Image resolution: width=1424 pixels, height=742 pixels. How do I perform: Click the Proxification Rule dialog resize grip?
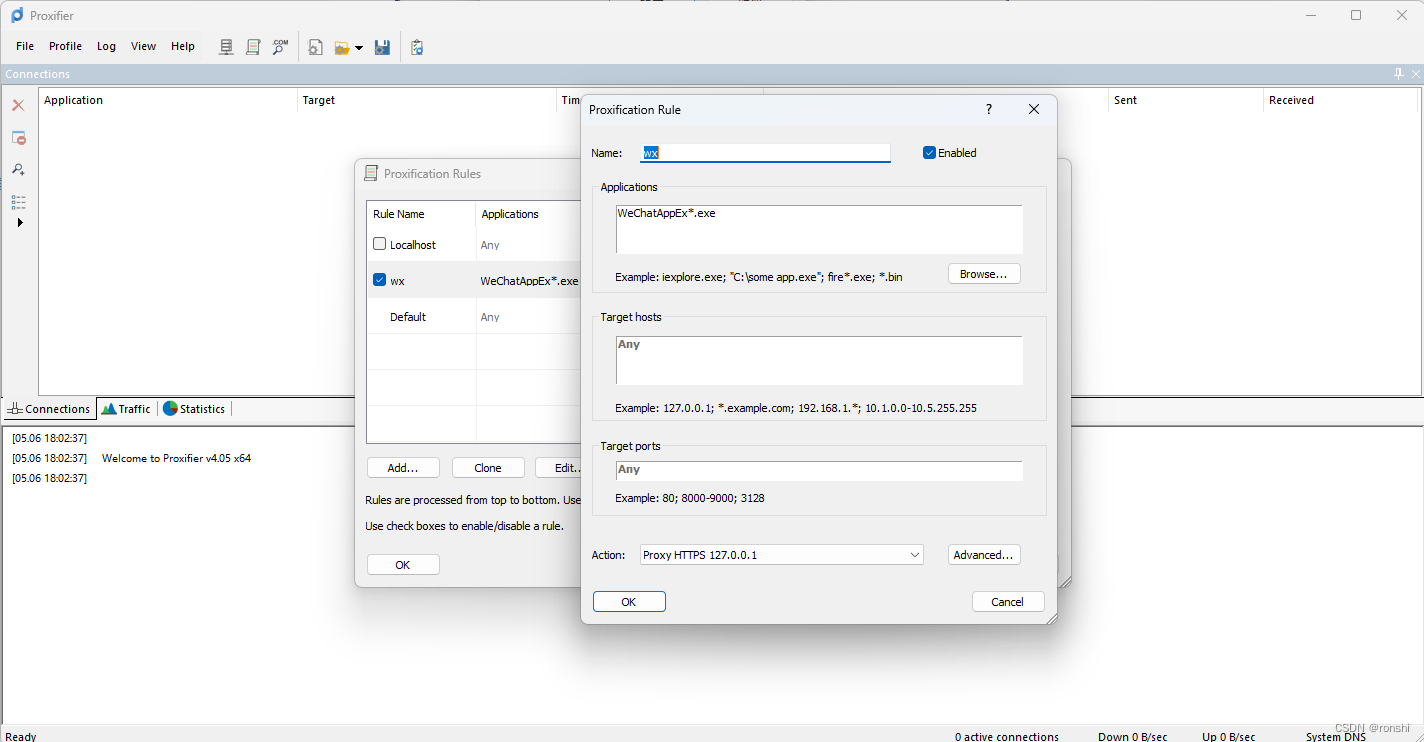1050,619
